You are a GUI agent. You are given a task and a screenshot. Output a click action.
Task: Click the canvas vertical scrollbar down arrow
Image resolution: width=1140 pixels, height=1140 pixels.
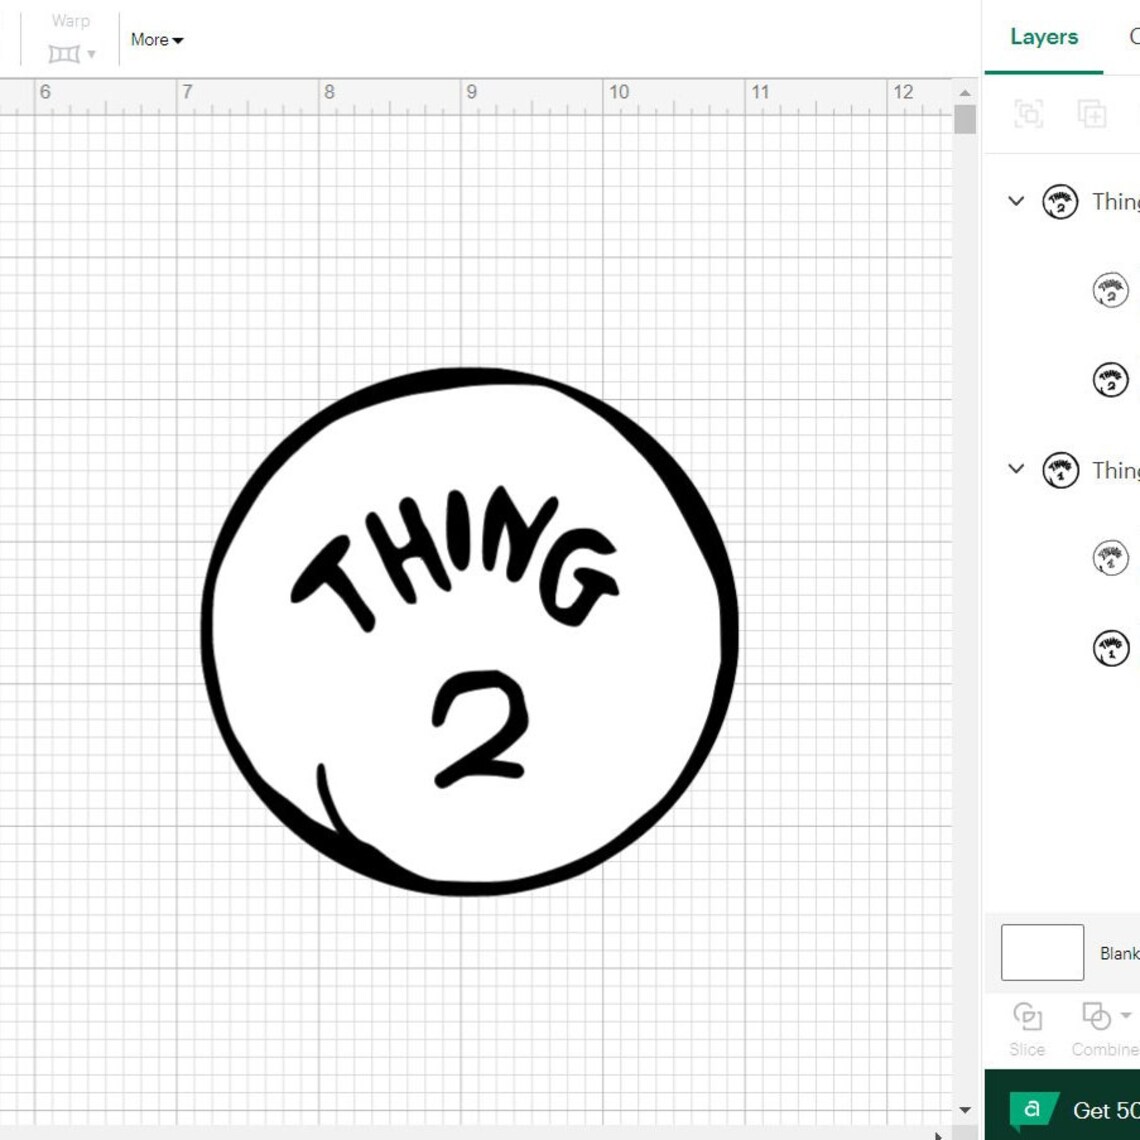tap(963, 1109)
